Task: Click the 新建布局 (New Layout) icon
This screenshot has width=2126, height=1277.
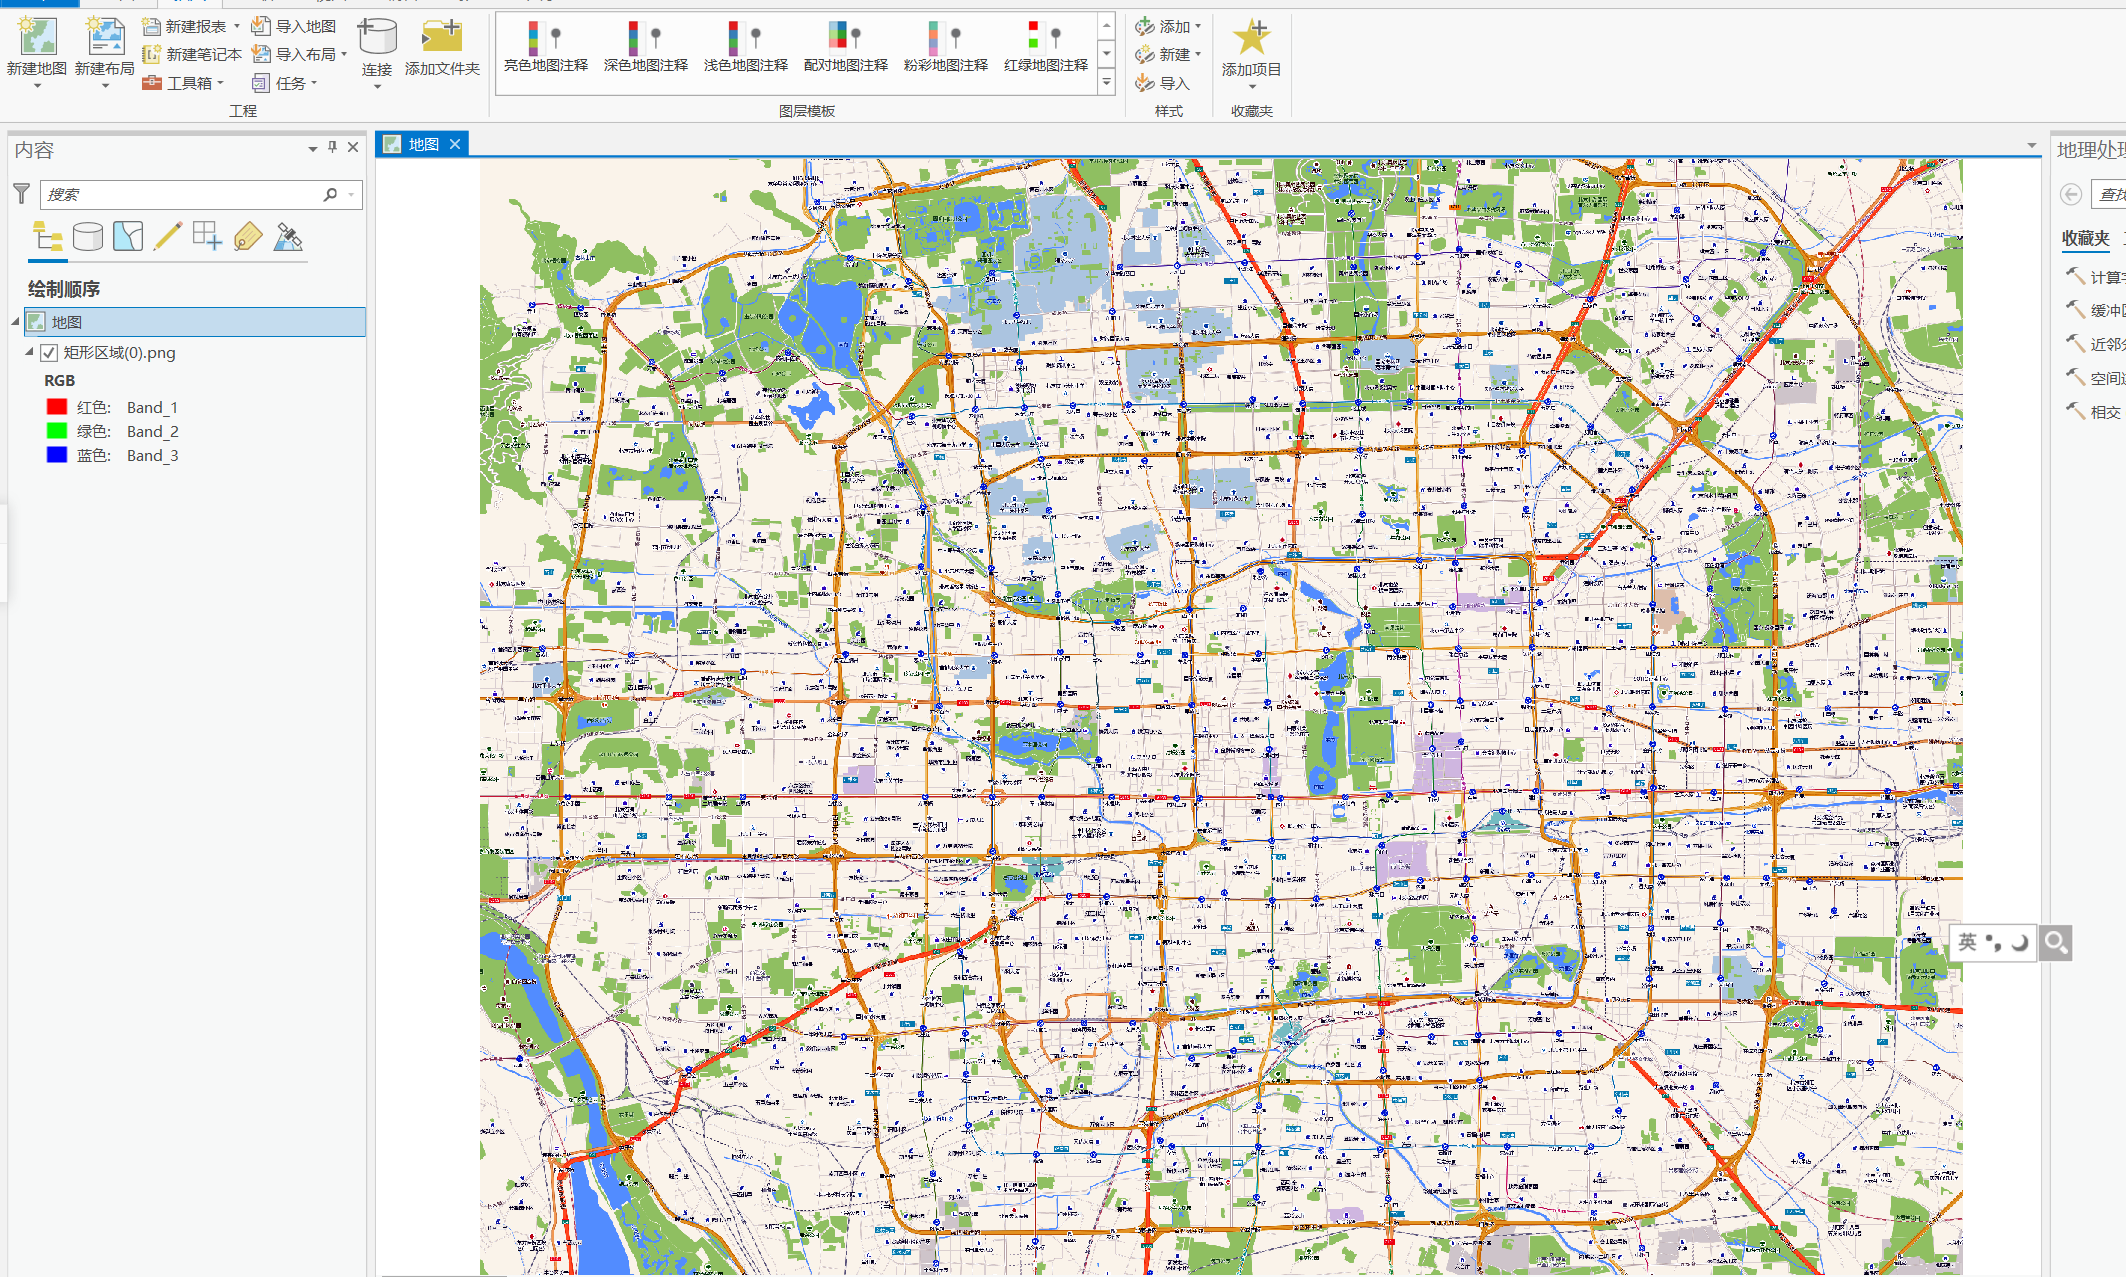Action: pos(104,37)
